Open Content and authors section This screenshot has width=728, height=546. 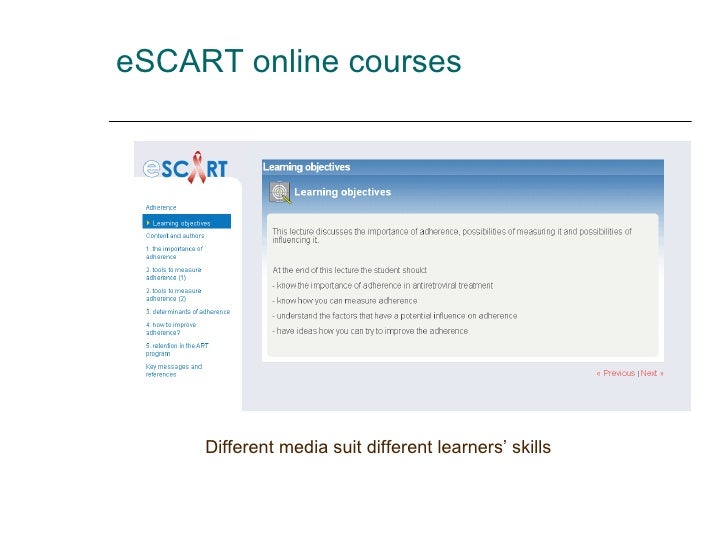tap(175, 236)
